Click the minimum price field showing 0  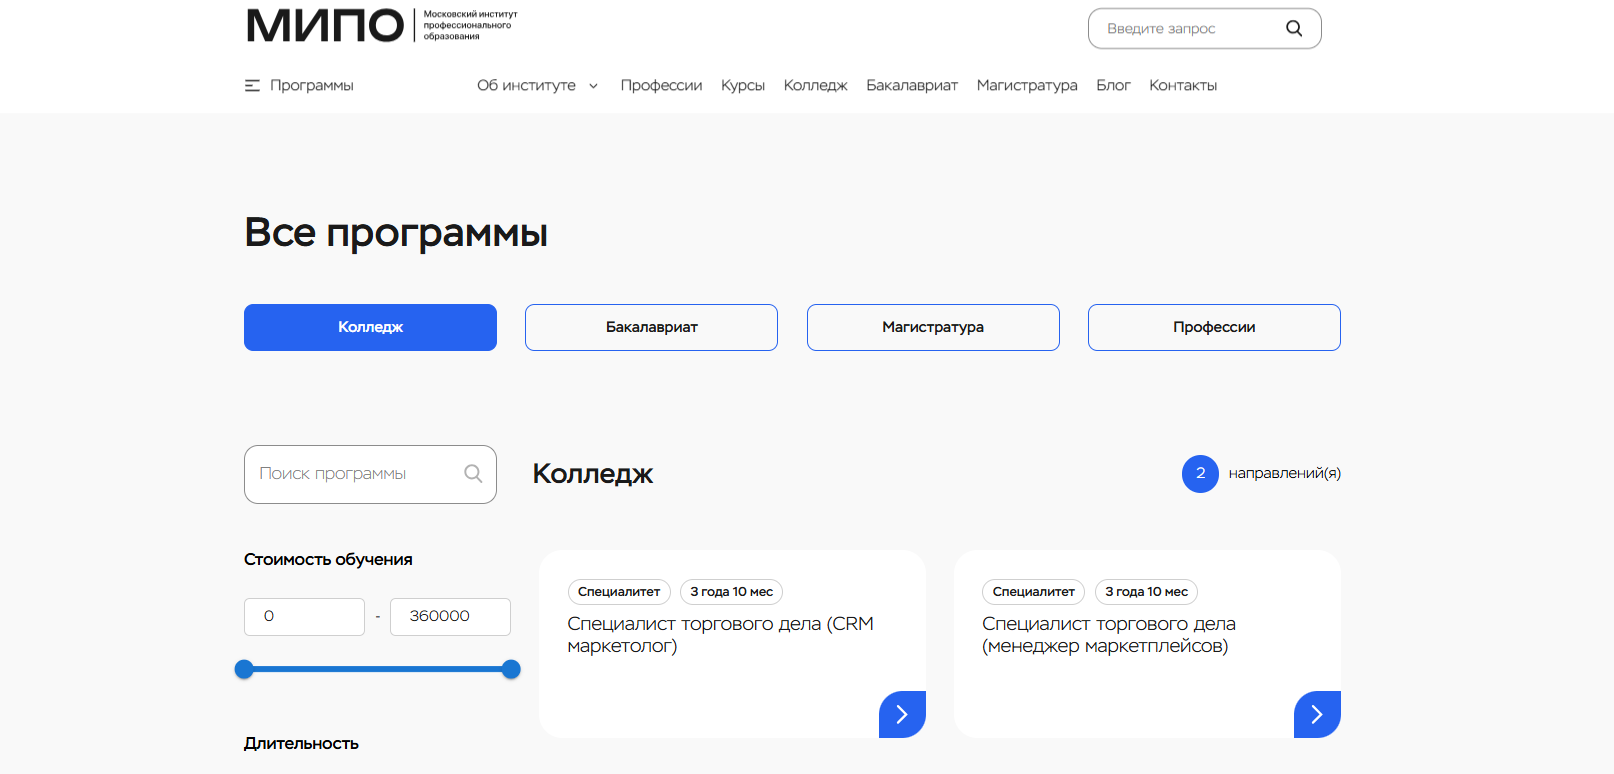point(304,616)
